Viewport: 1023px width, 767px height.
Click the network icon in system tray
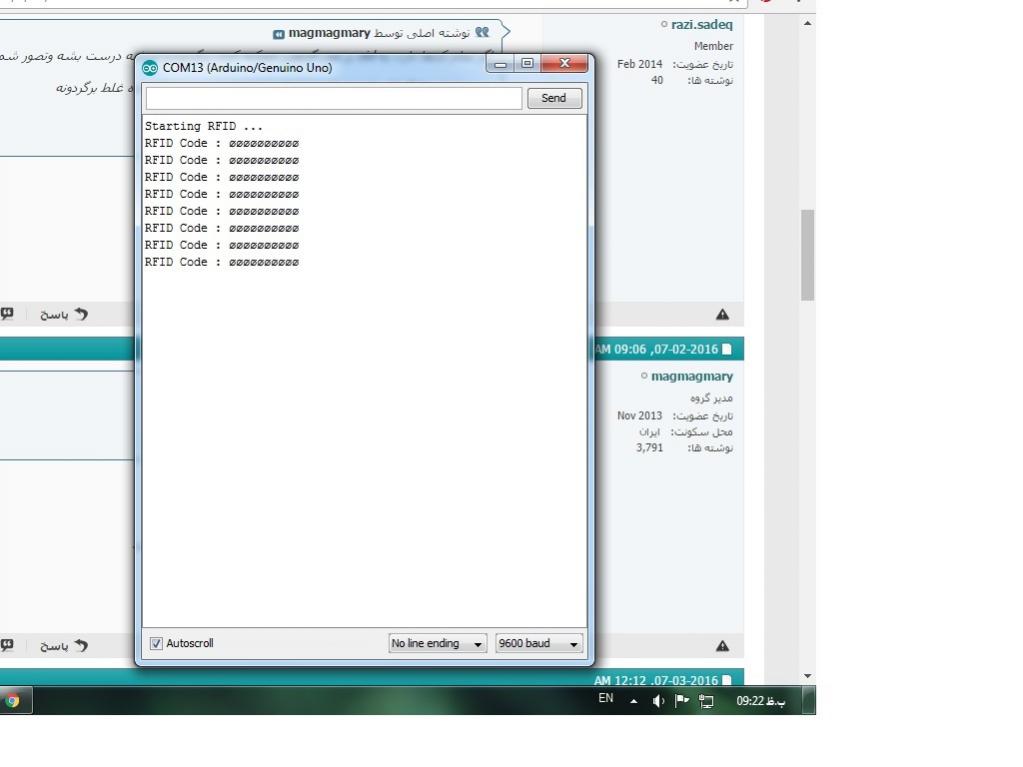tap(706, 701)
